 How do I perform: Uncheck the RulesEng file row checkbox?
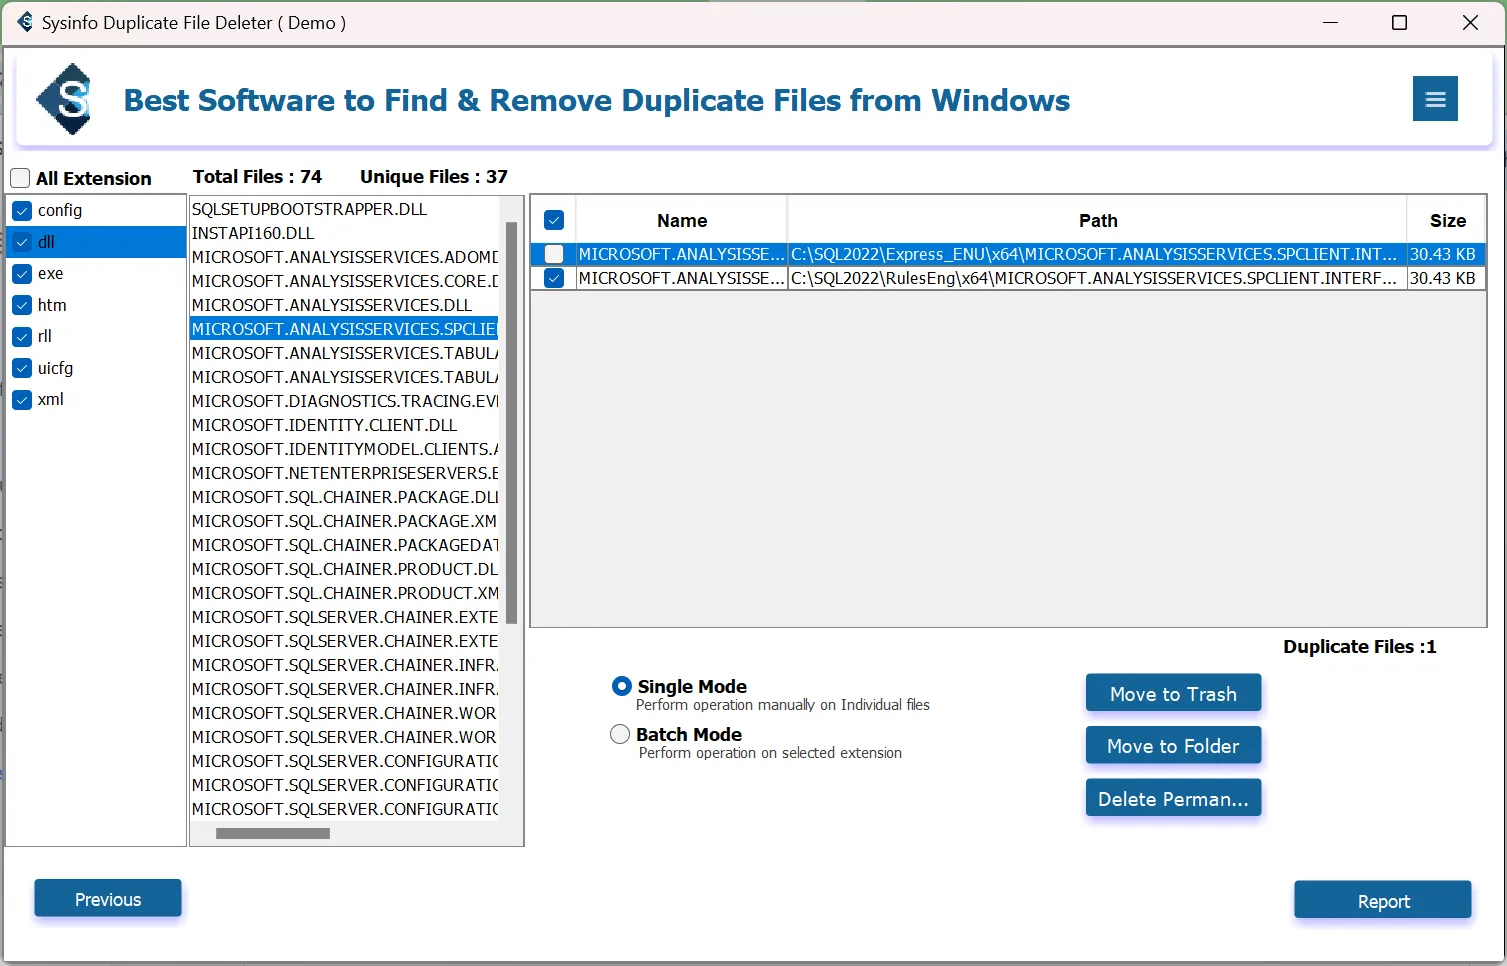point(554,279)
